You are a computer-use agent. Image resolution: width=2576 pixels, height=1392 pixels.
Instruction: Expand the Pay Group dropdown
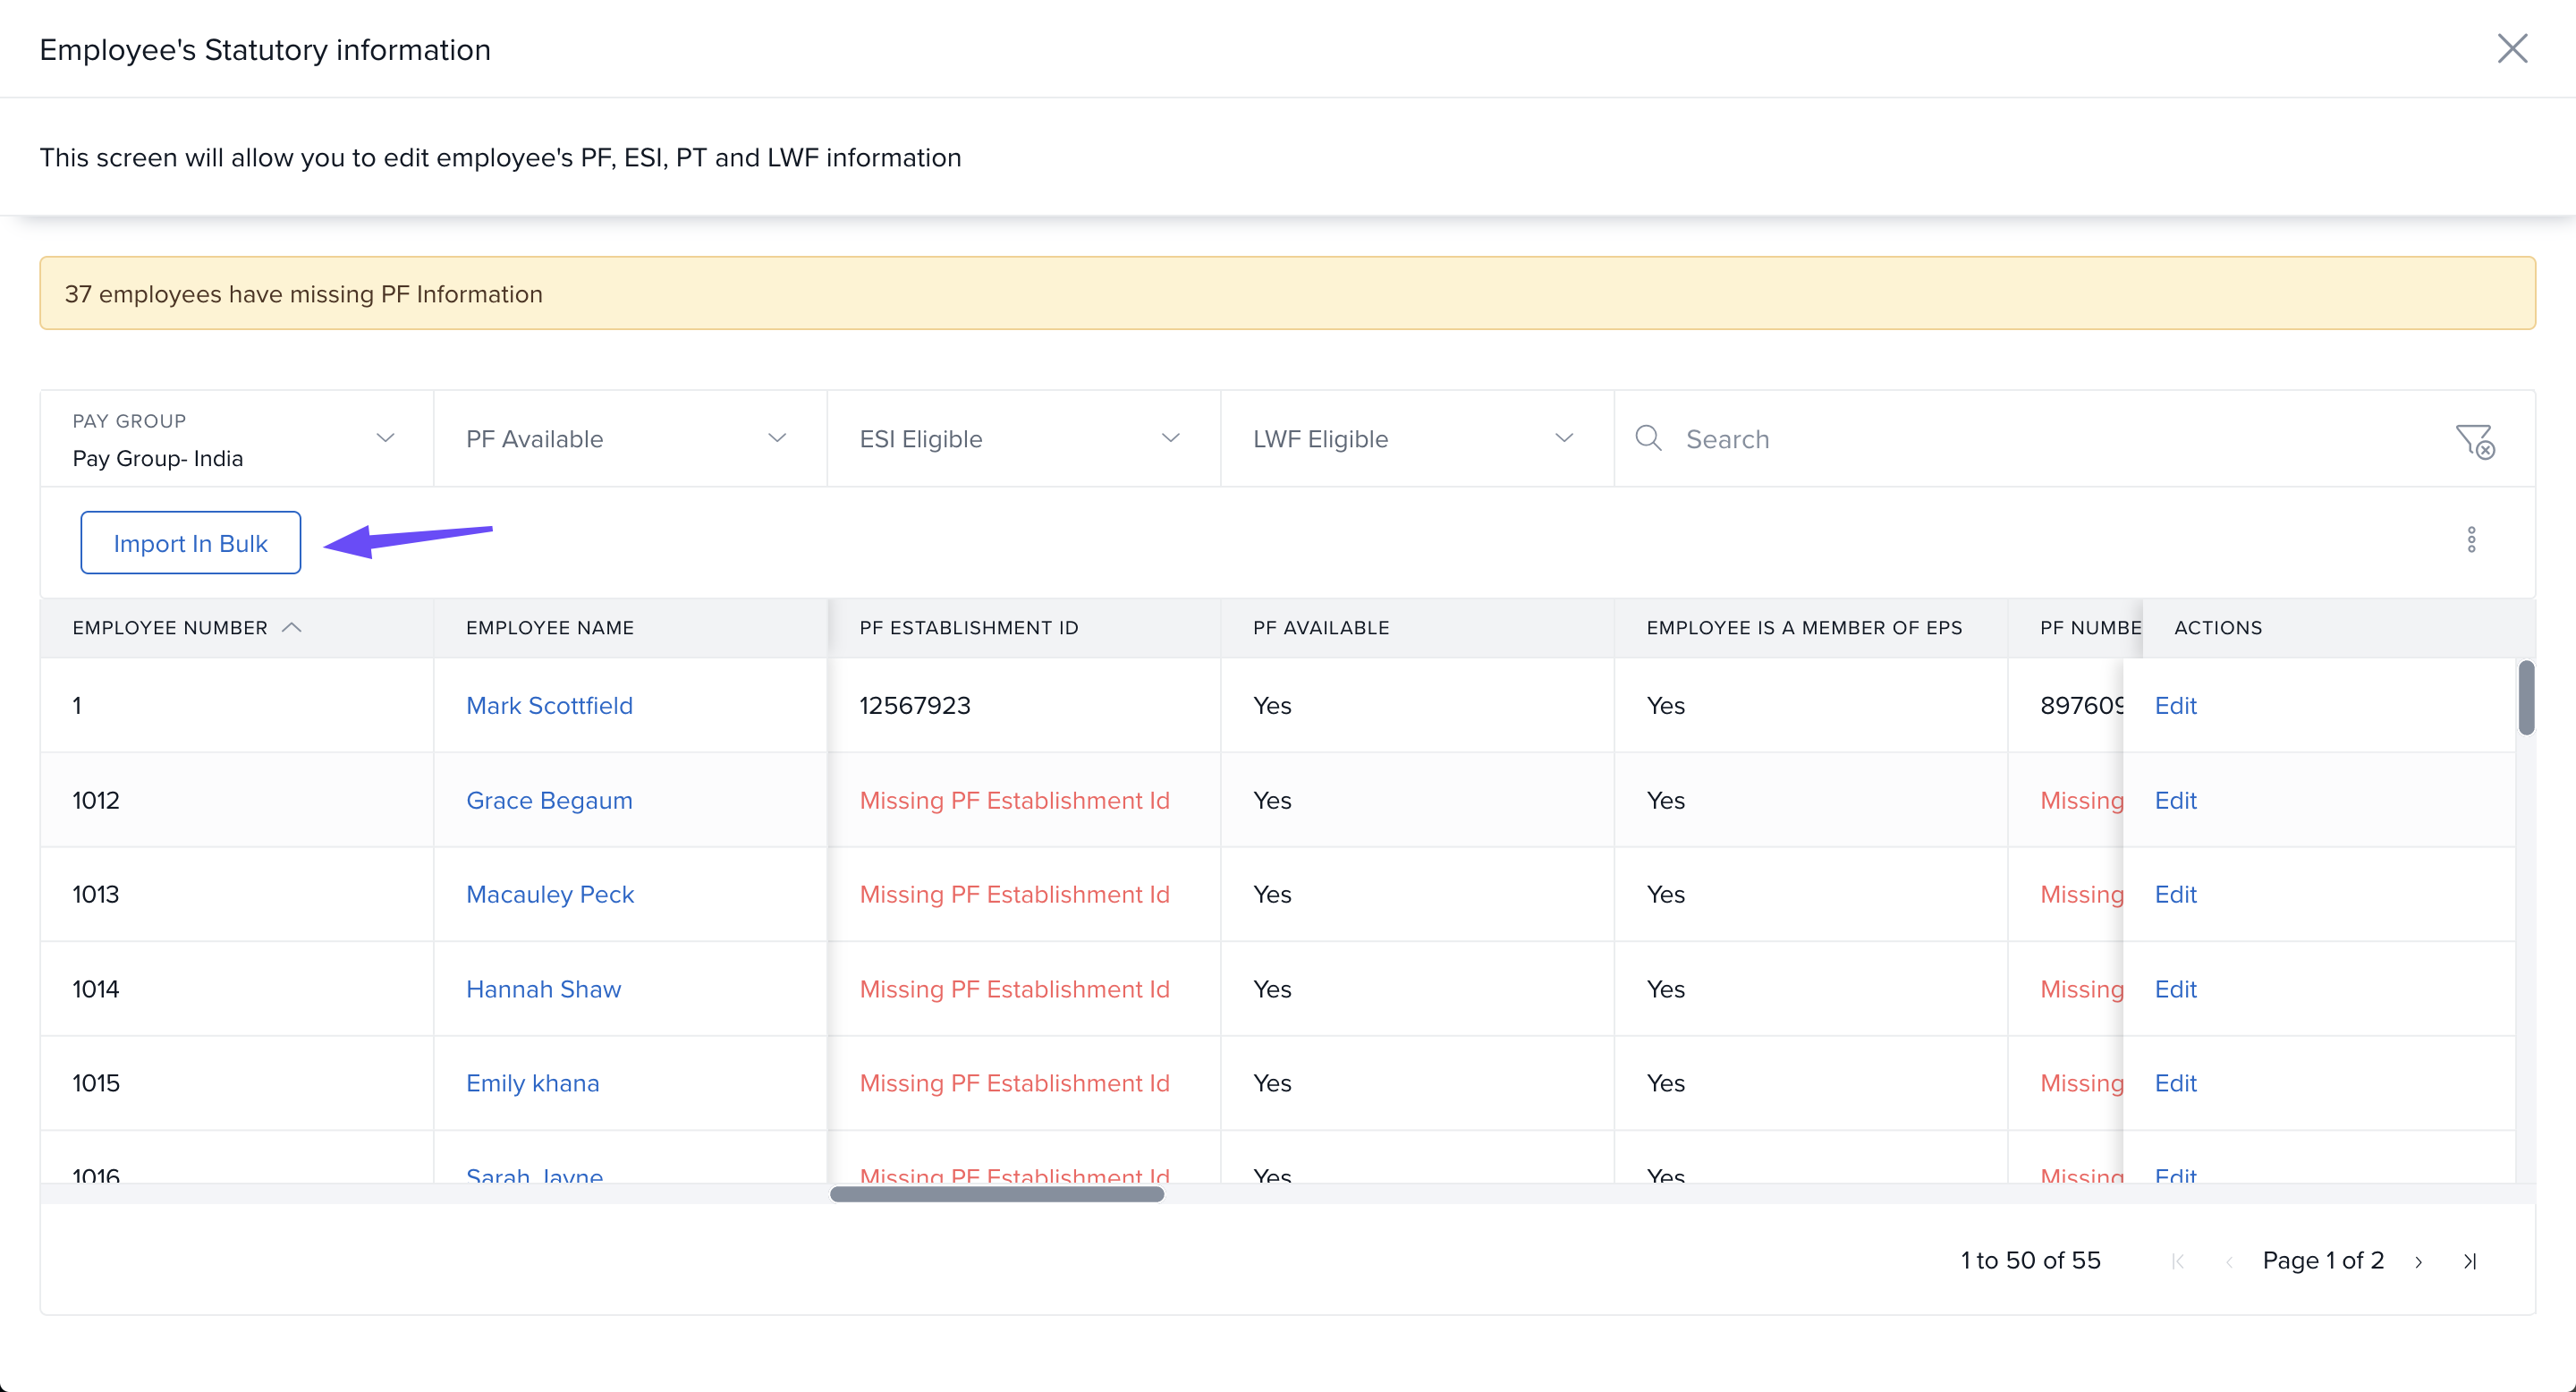click(x=385, y=438)
